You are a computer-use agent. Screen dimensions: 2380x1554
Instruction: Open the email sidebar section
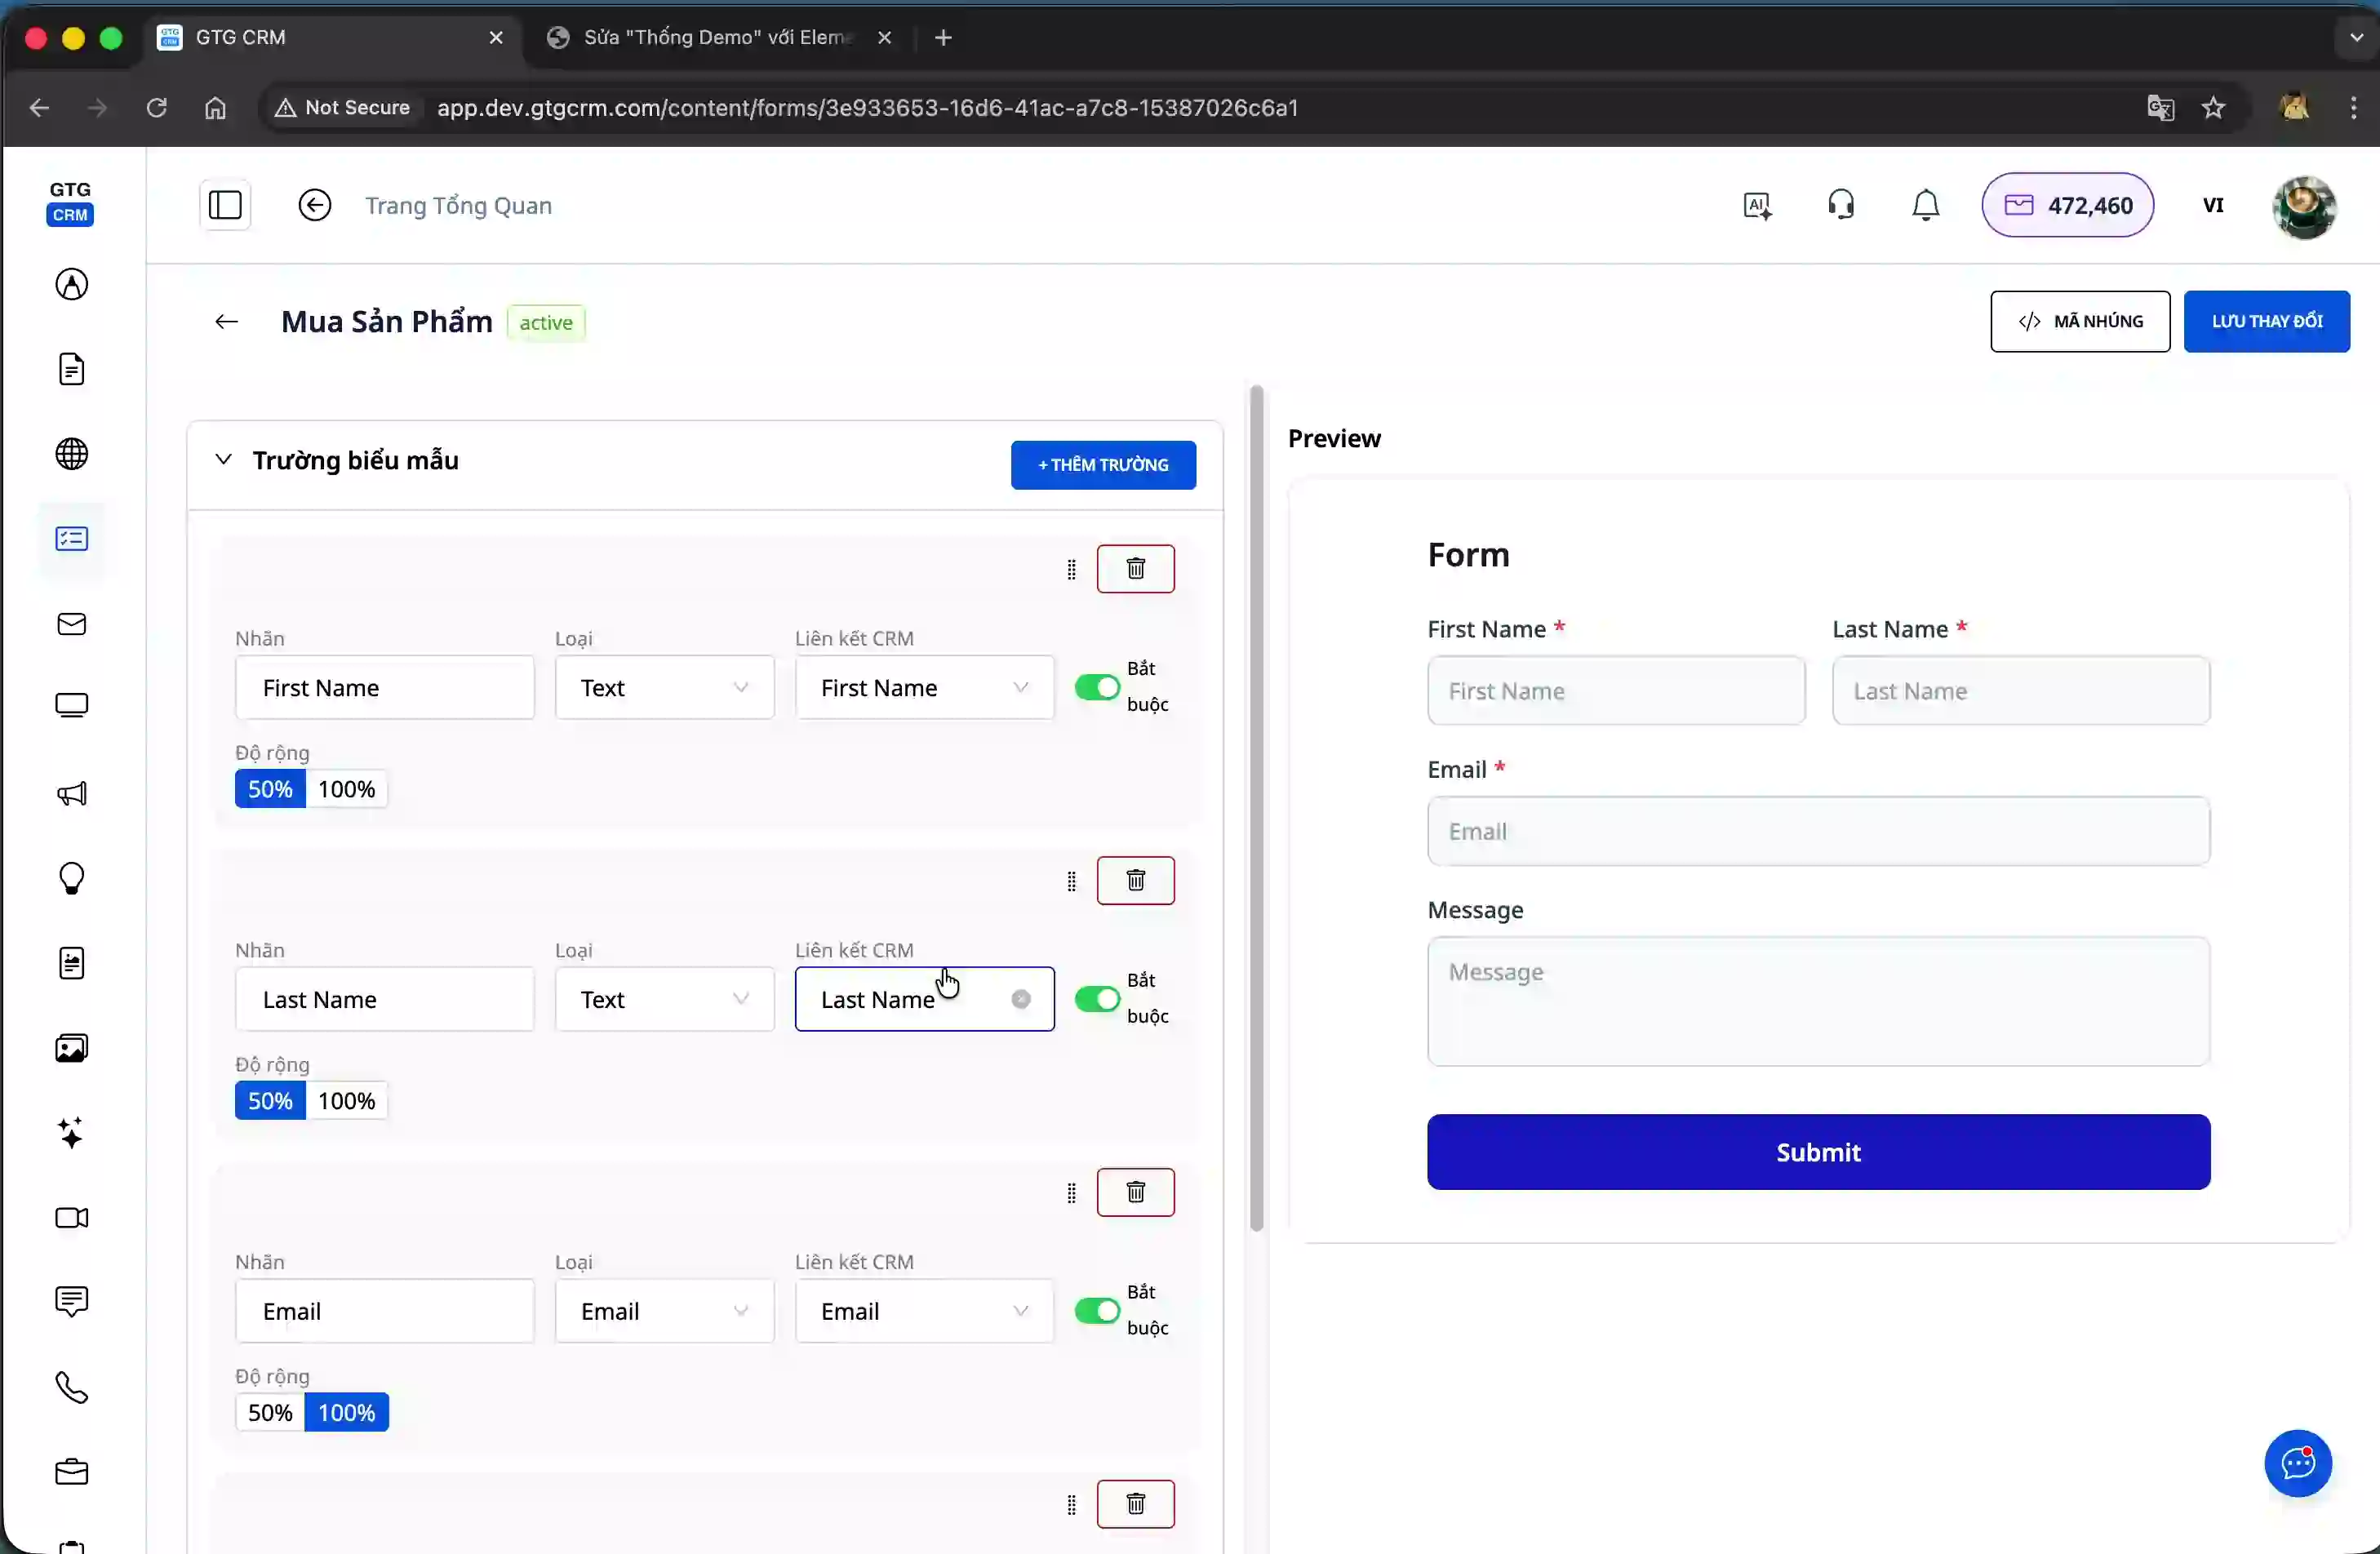pos(71,624)
